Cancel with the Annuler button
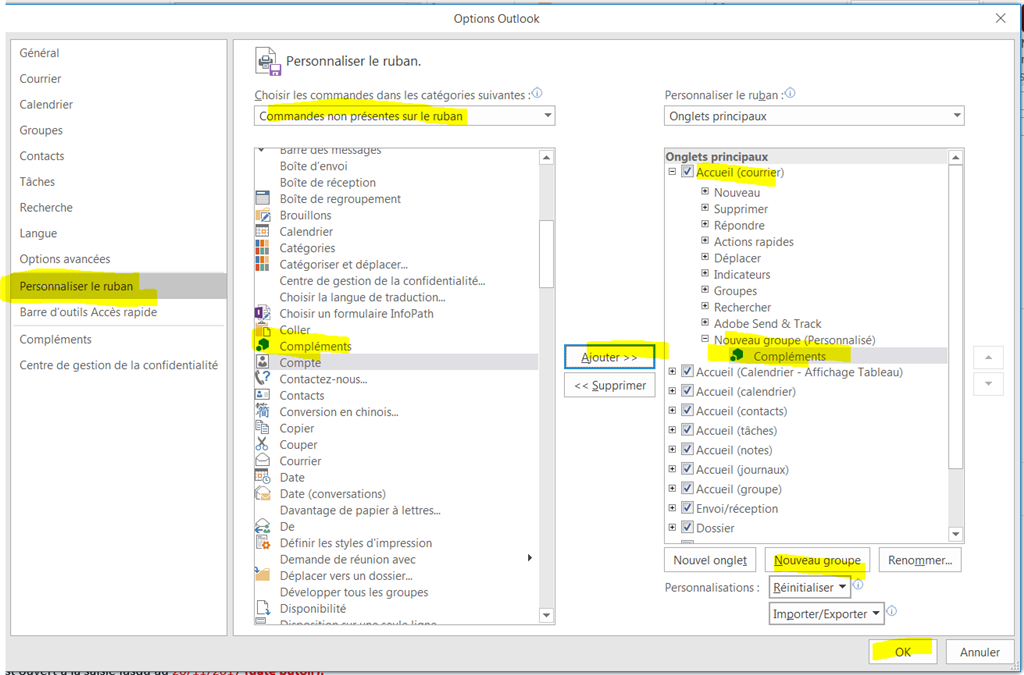Screen dimensions: 1024x675 979,651
